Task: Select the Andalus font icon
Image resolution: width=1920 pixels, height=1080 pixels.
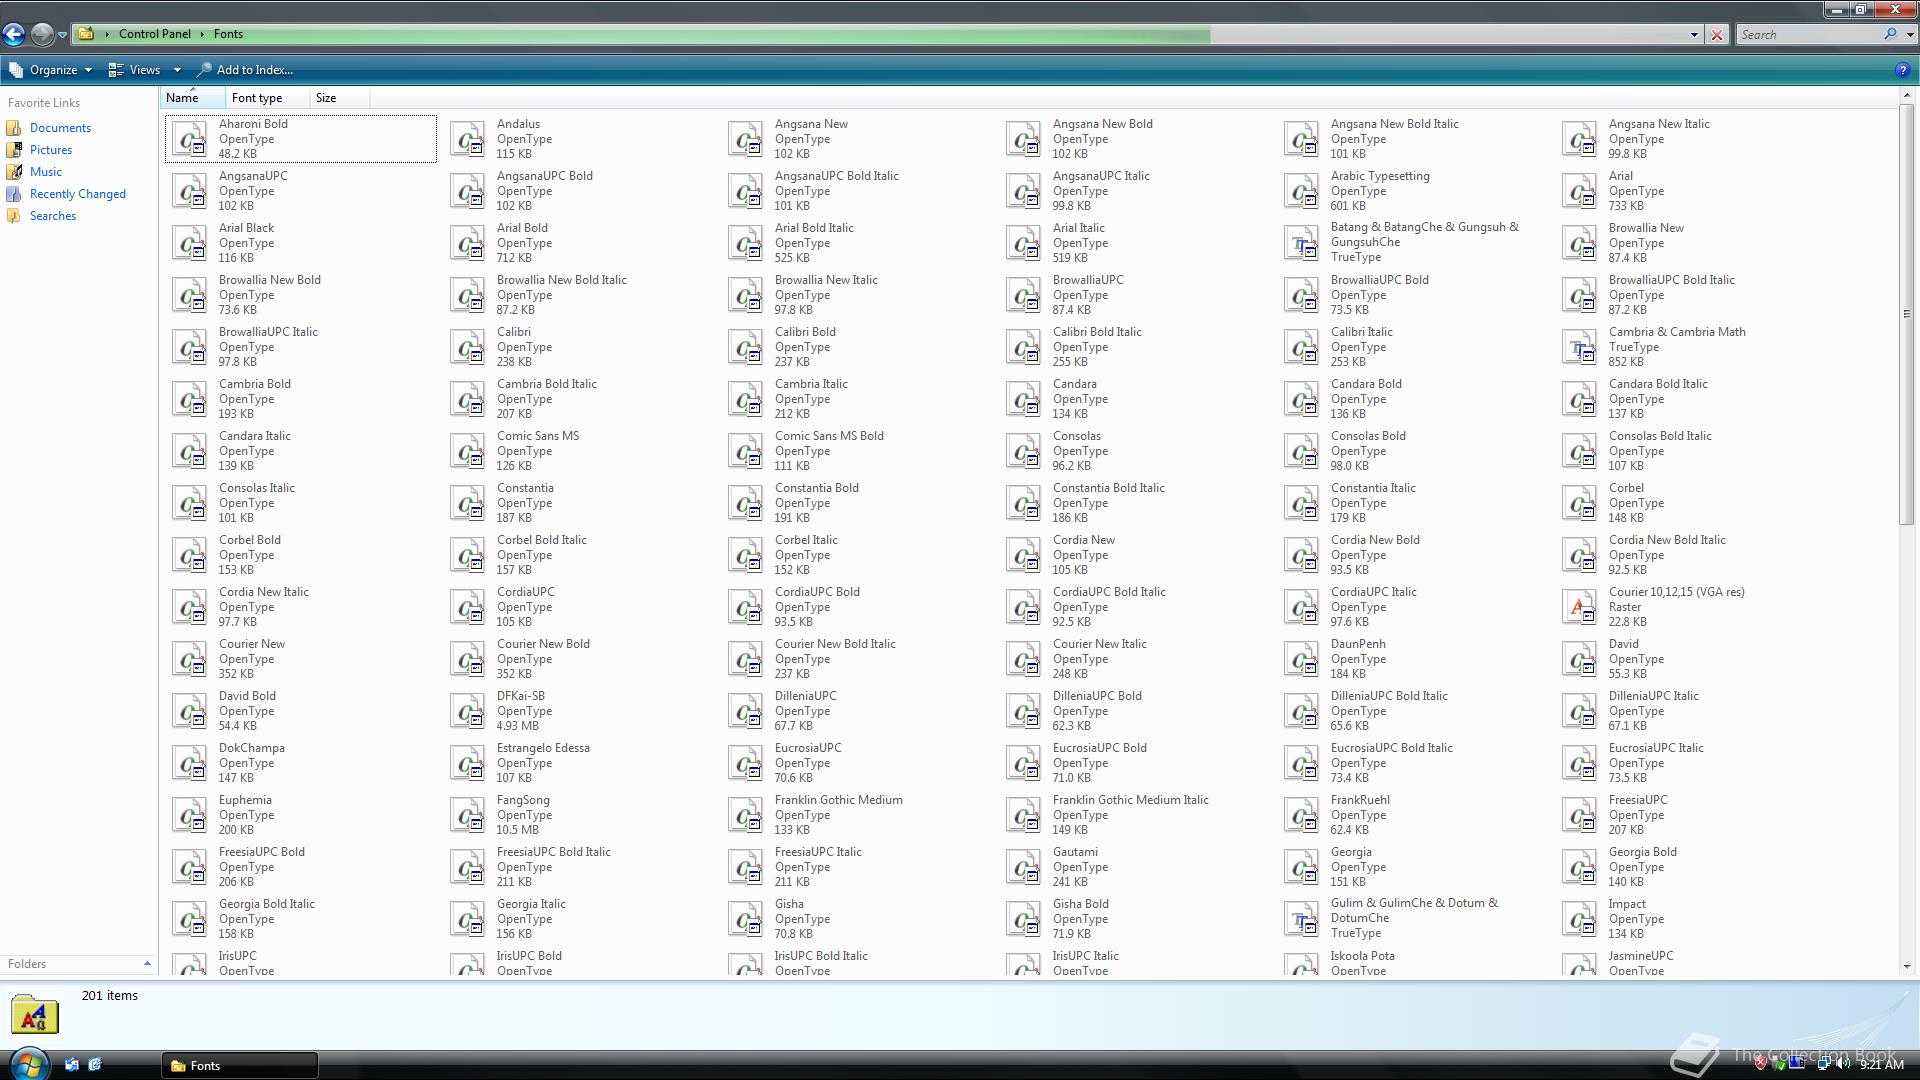Action: click(468, 139)
